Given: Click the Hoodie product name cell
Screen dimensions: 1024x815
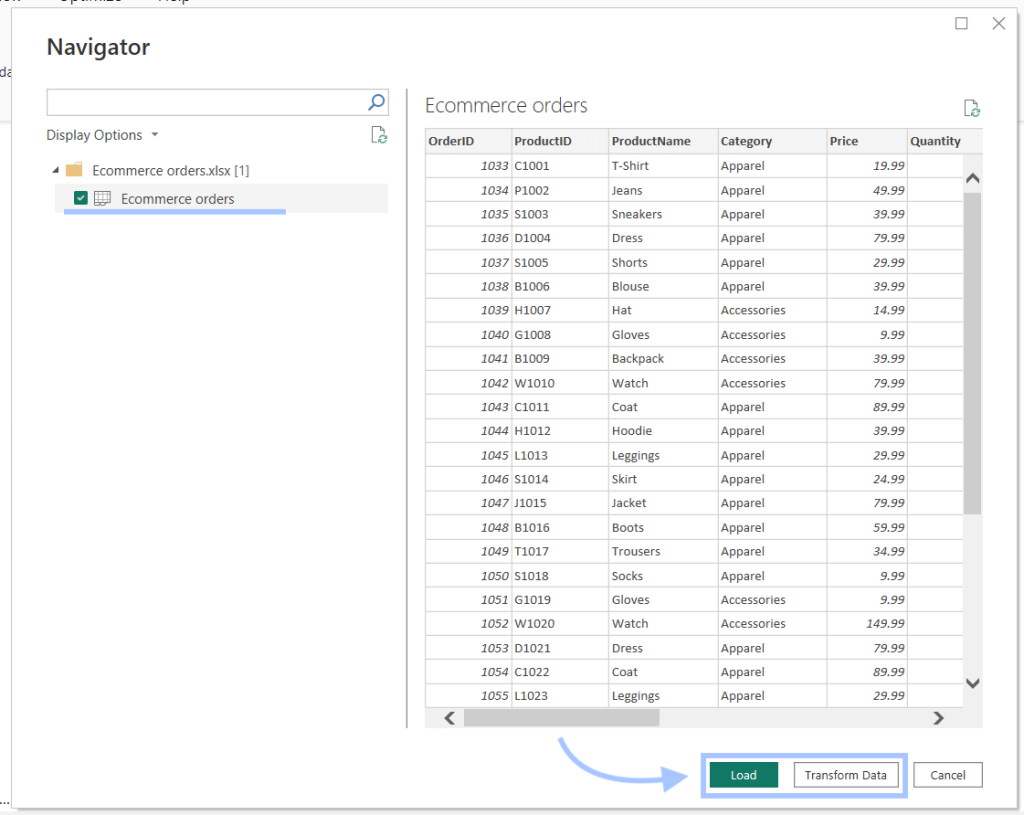Looking at the screenshot, I should pyautogui.click(x=663, y=431).
